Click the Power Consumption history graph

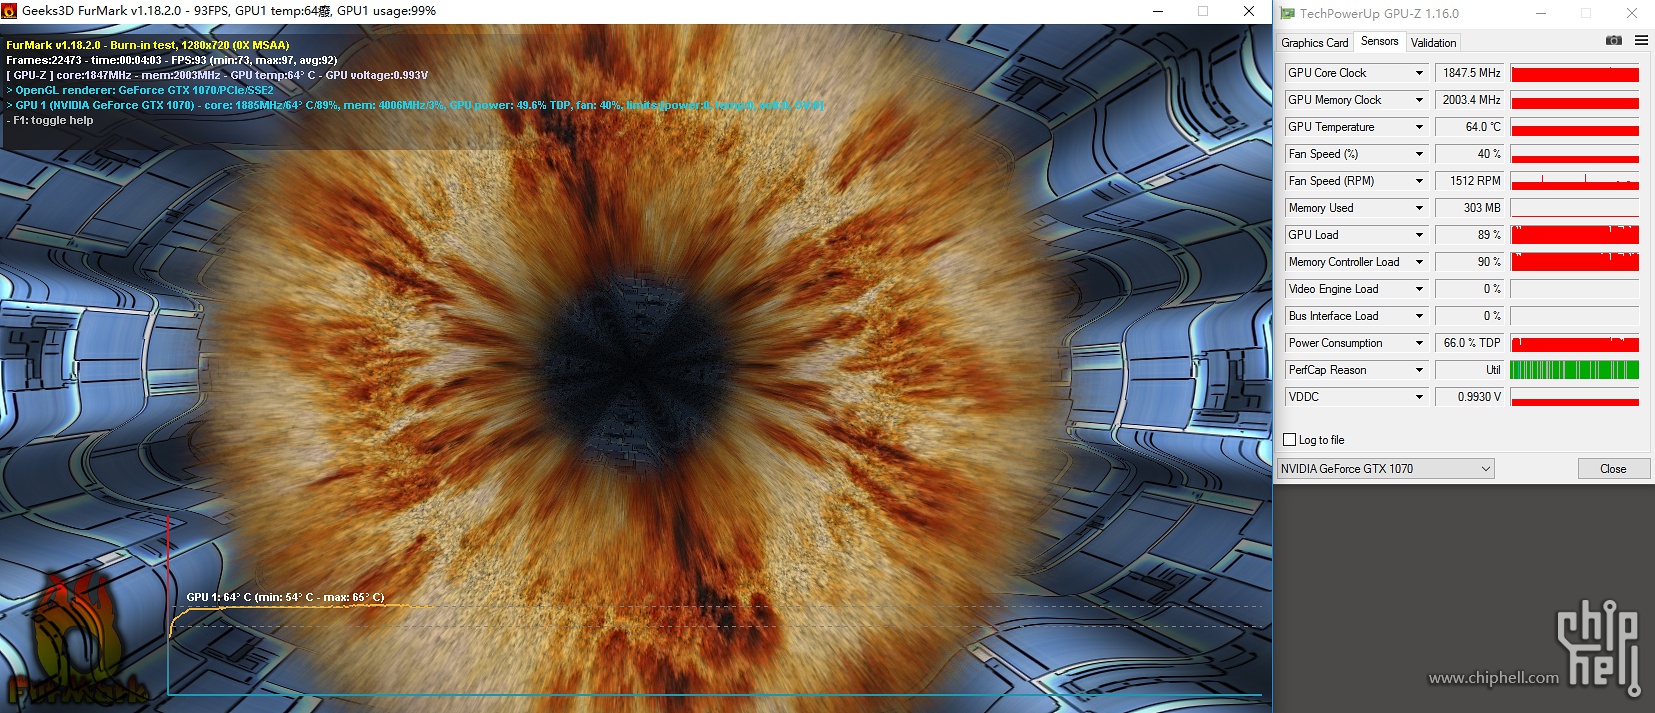[1575, 343]
